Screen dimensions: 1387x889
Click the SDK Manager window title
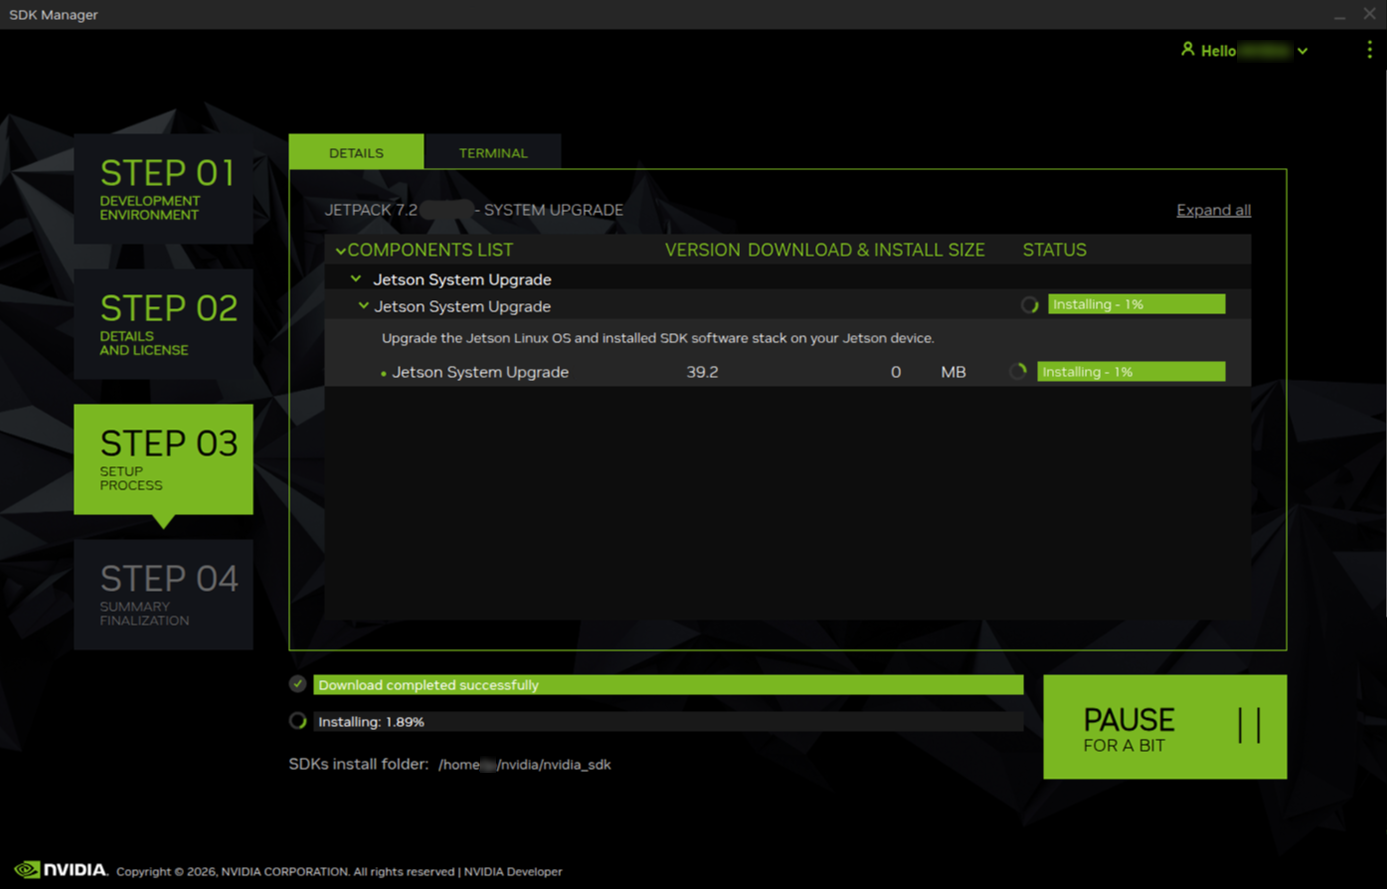pos(54,15)
